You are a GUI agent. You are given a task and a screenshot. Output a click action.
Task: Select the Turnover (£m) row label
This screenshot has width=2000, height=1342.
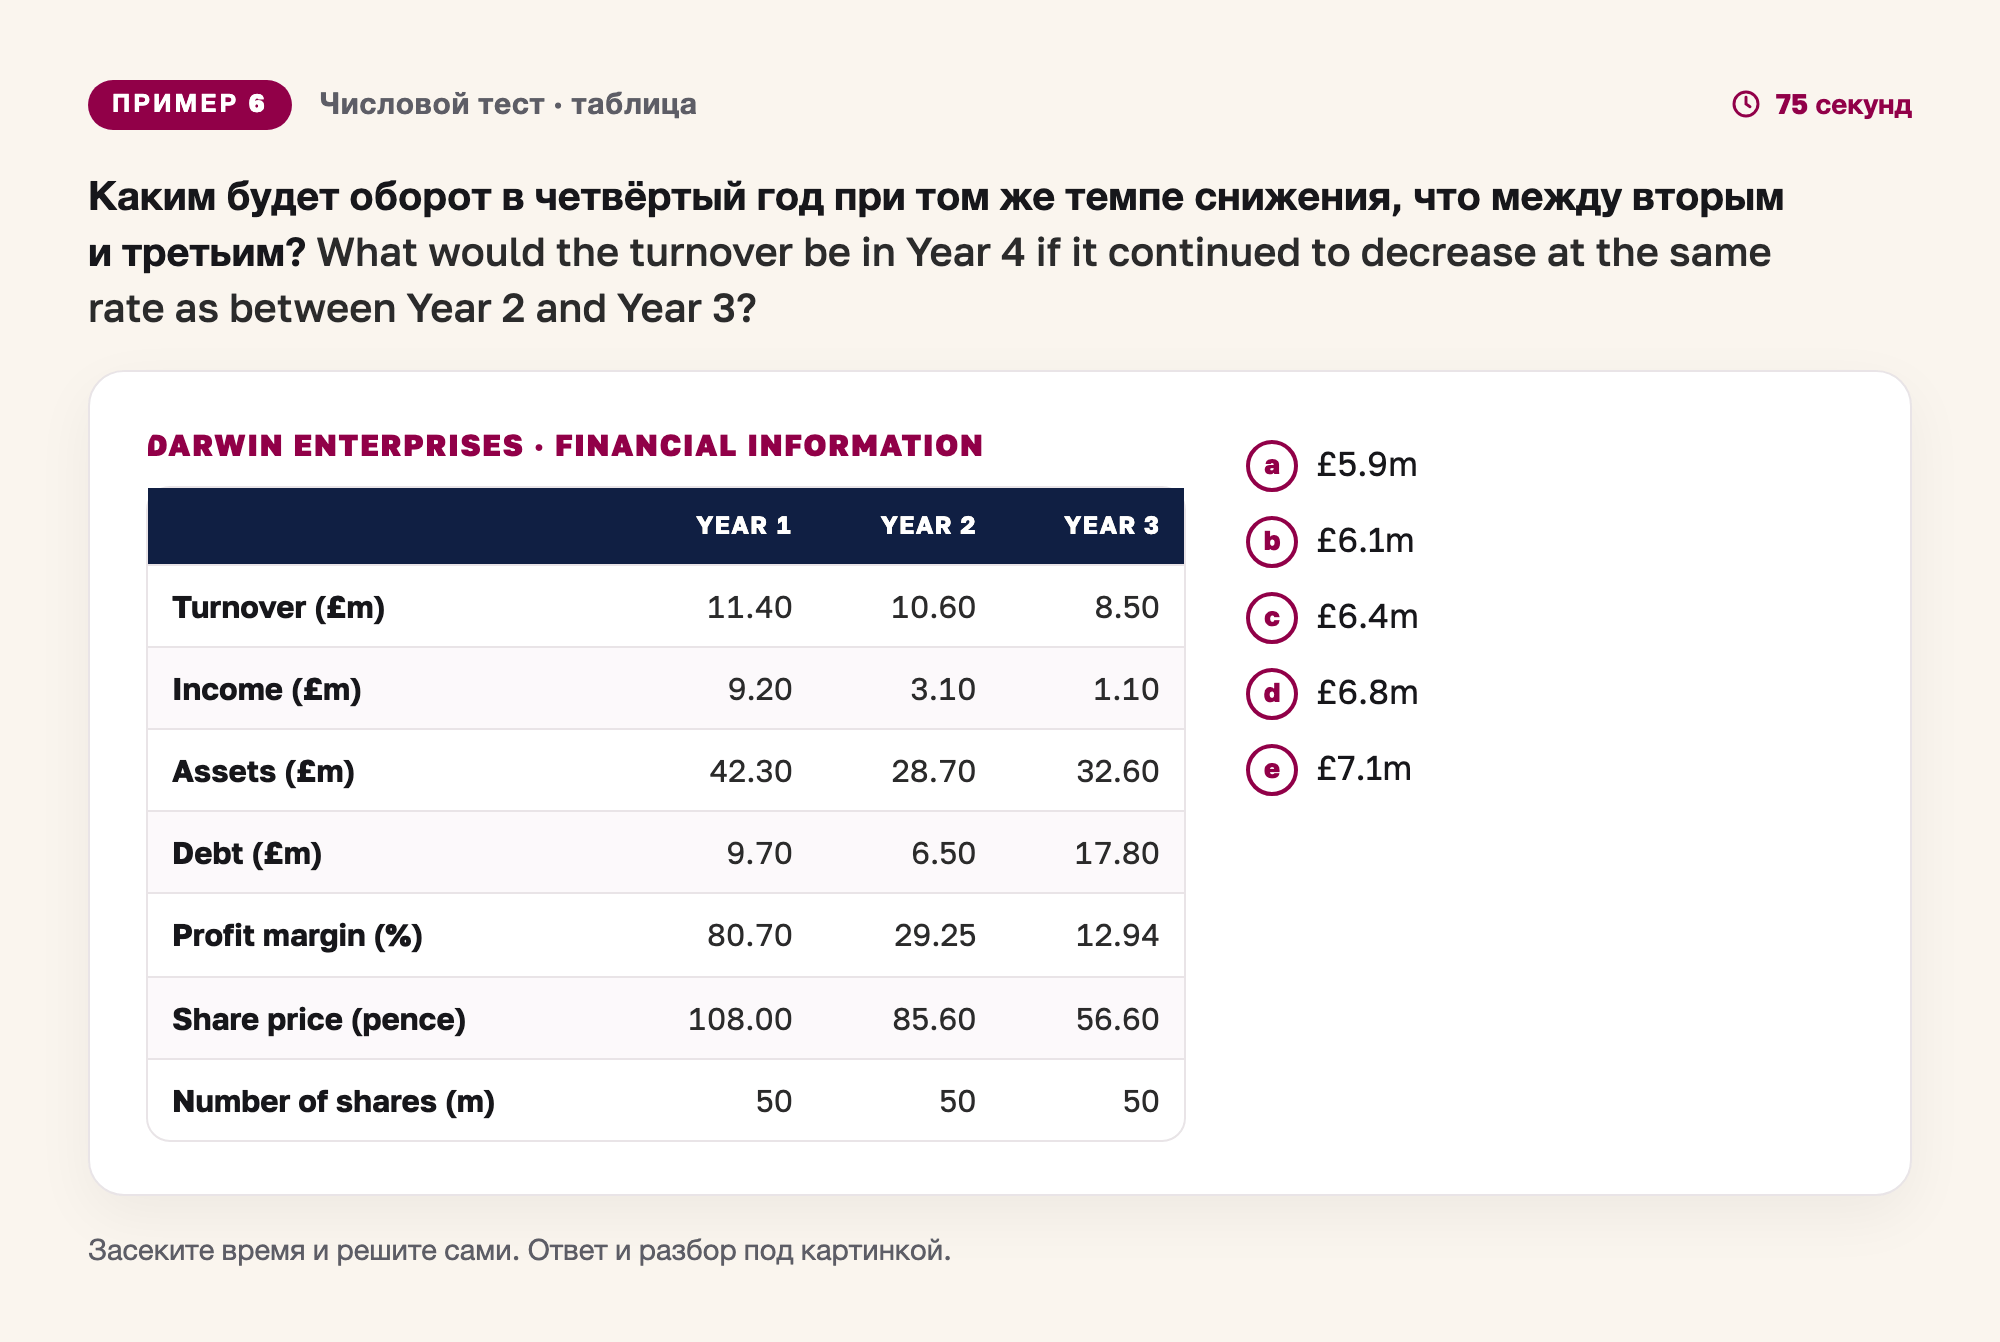279,607
